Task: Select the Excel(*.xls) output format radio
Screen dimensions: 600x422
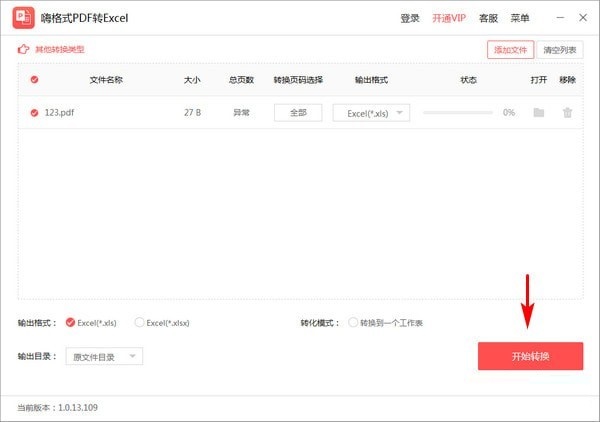Action: tap(70, 323)
